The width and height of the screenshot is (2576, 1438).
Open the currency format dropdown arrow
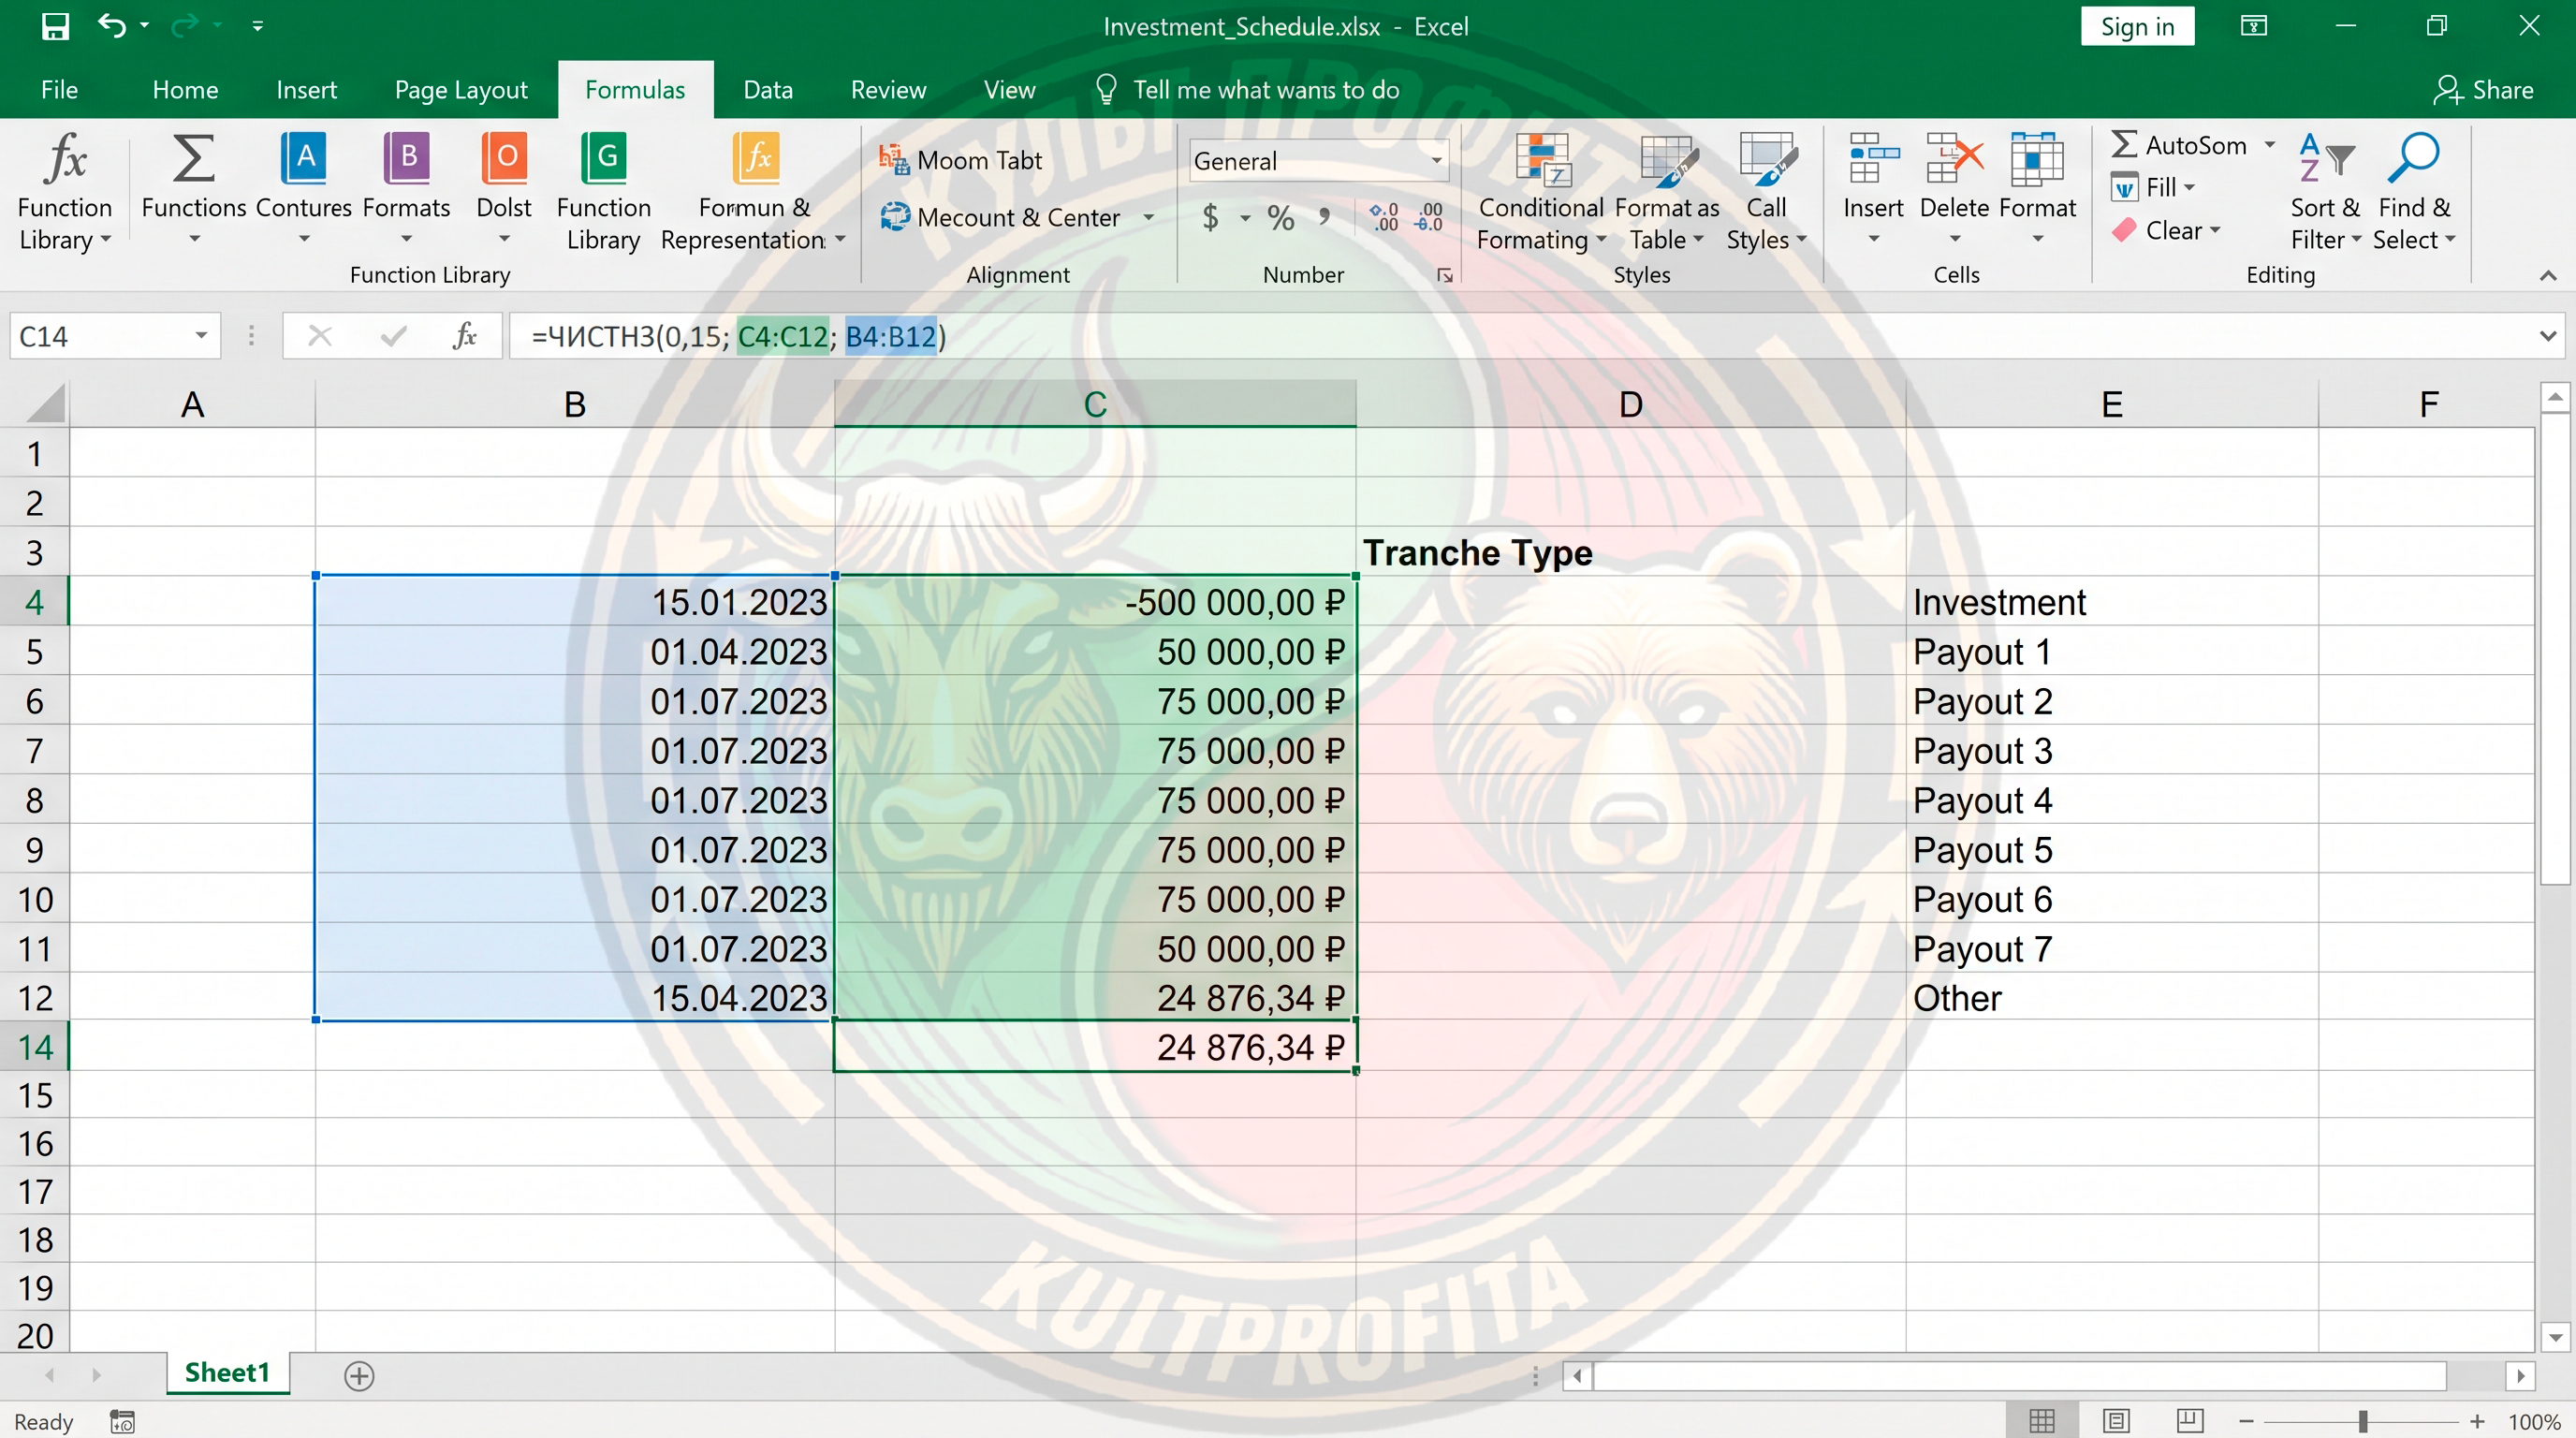pos(1245,218)
